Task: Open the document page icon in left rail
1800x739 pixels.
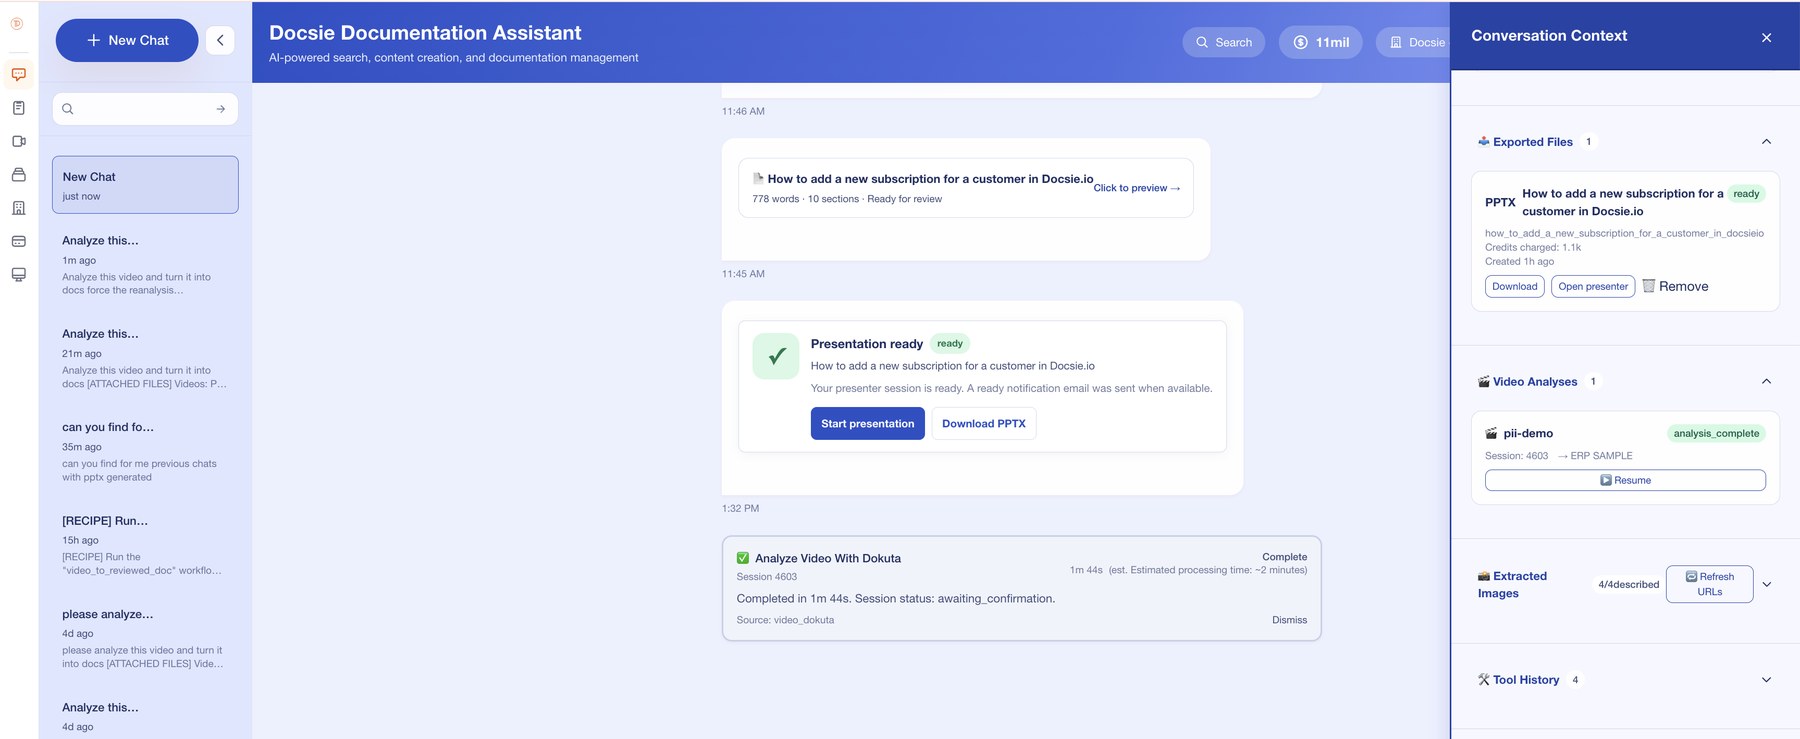Action: [x=18, y=108]
